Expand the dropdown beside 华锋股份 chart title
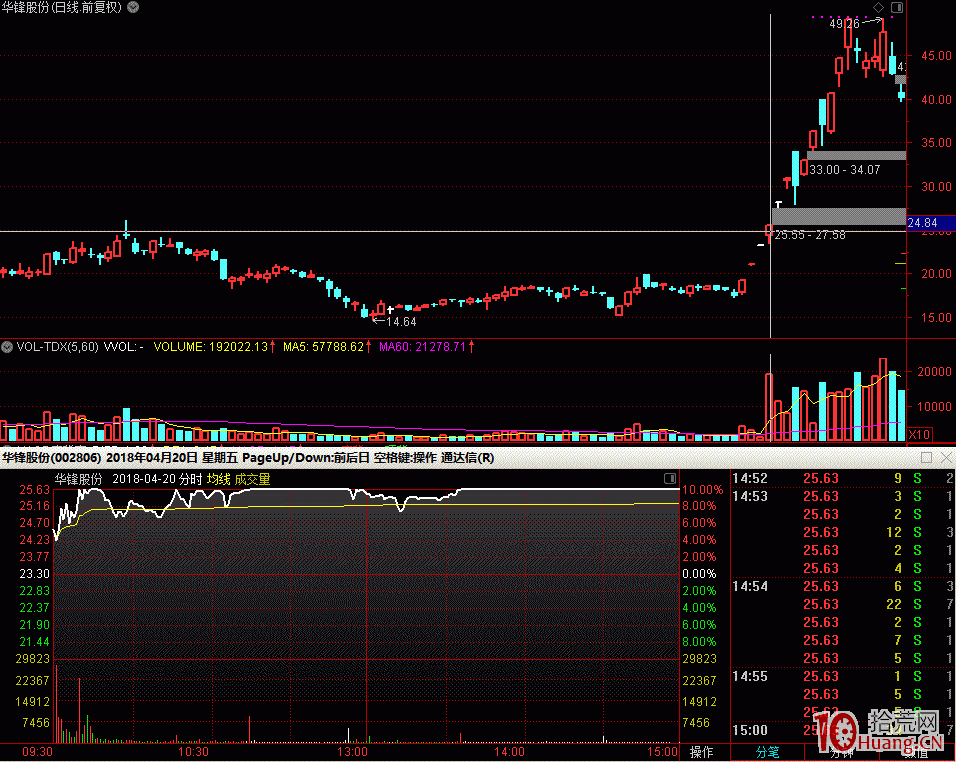Screen dimensions: 956x762 pyautogui.click(x=134, y=7)
